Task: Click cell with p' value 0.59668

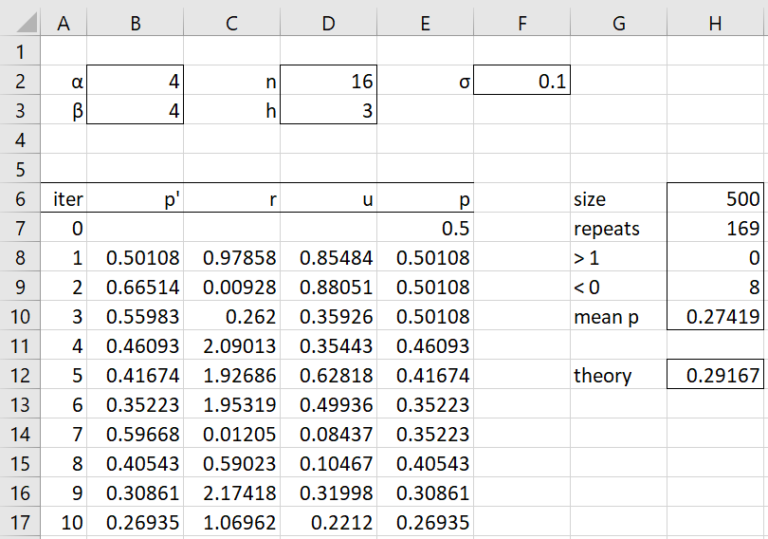Action: [x=135, y=434]
